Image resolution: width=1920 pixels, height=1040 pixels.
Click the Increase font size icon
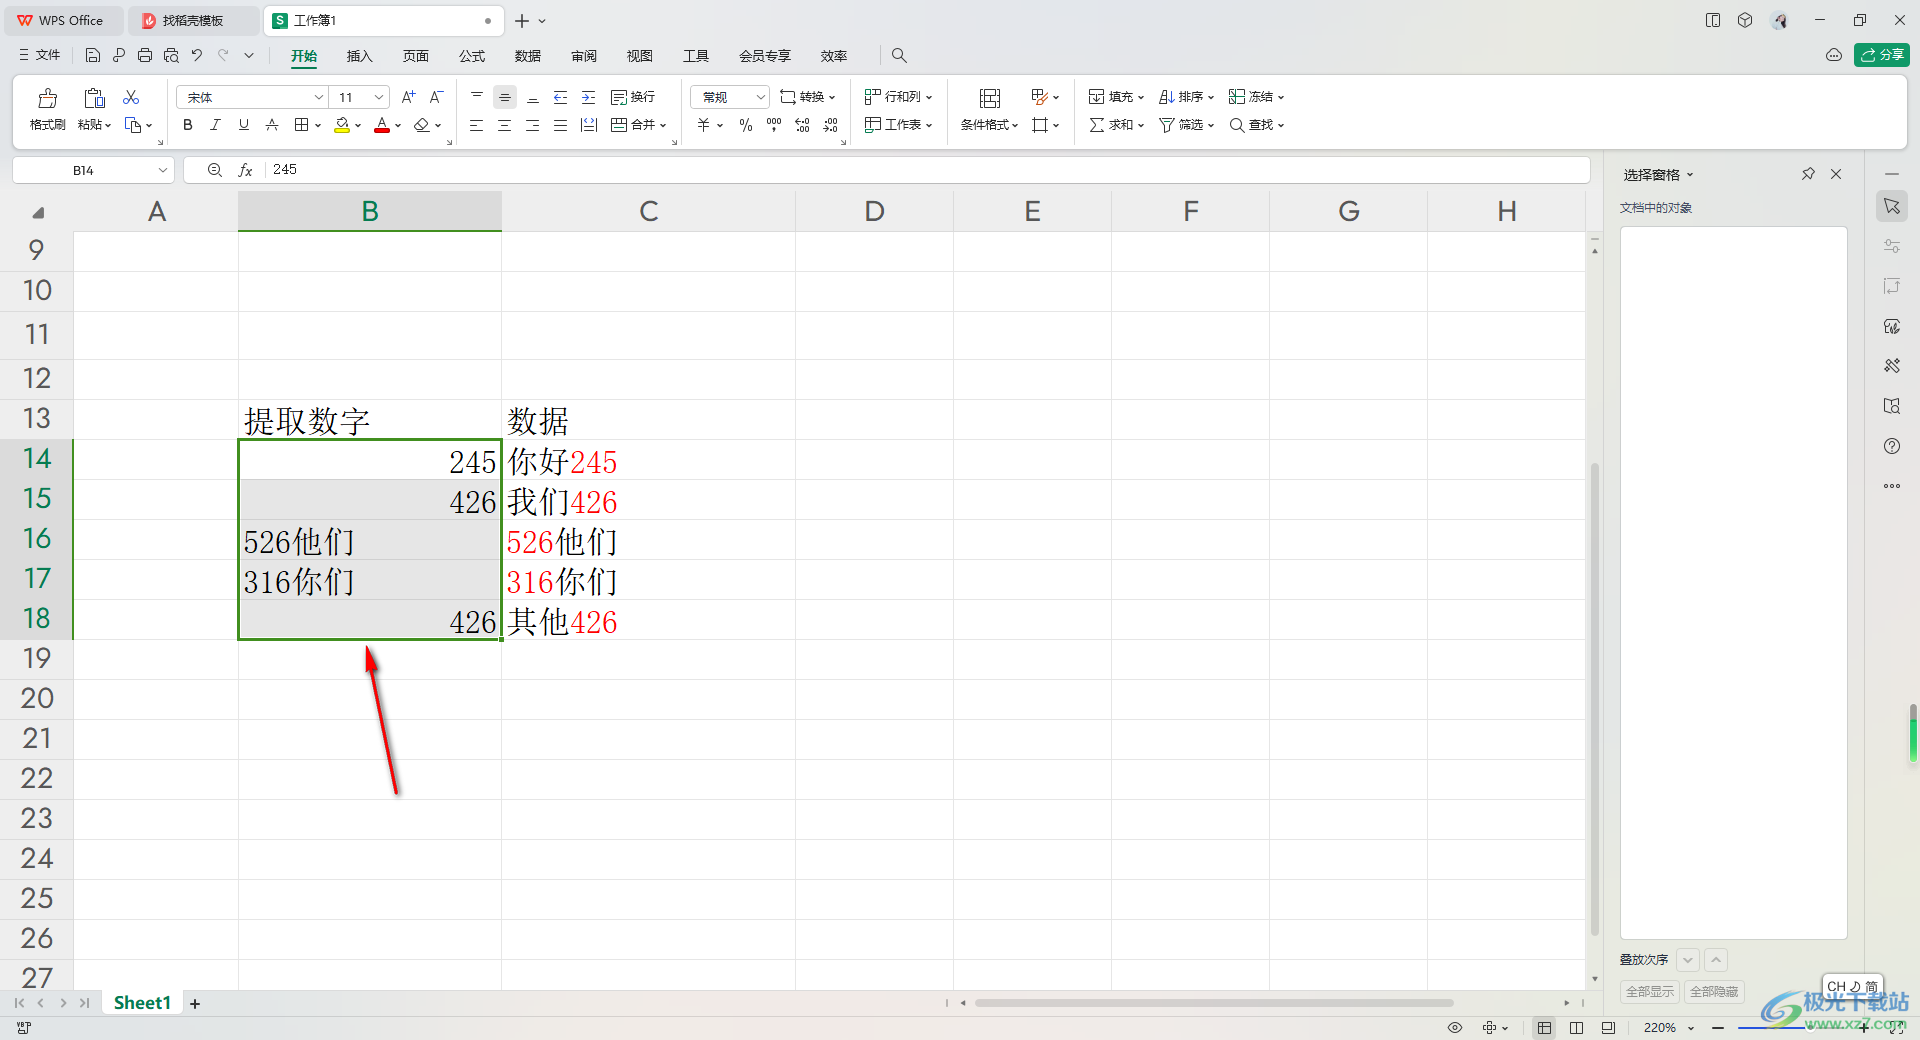408,97
